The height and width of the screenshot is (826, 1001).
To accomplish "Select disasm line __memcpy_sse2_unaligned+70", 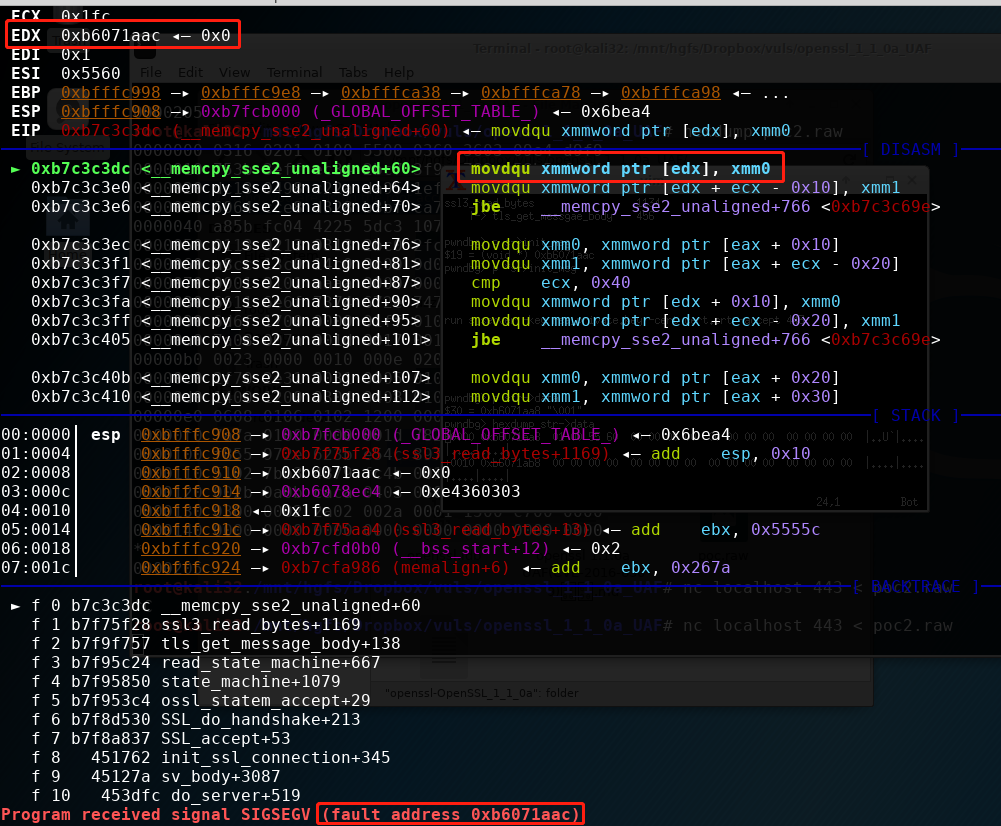I will (x=226, y=207).
